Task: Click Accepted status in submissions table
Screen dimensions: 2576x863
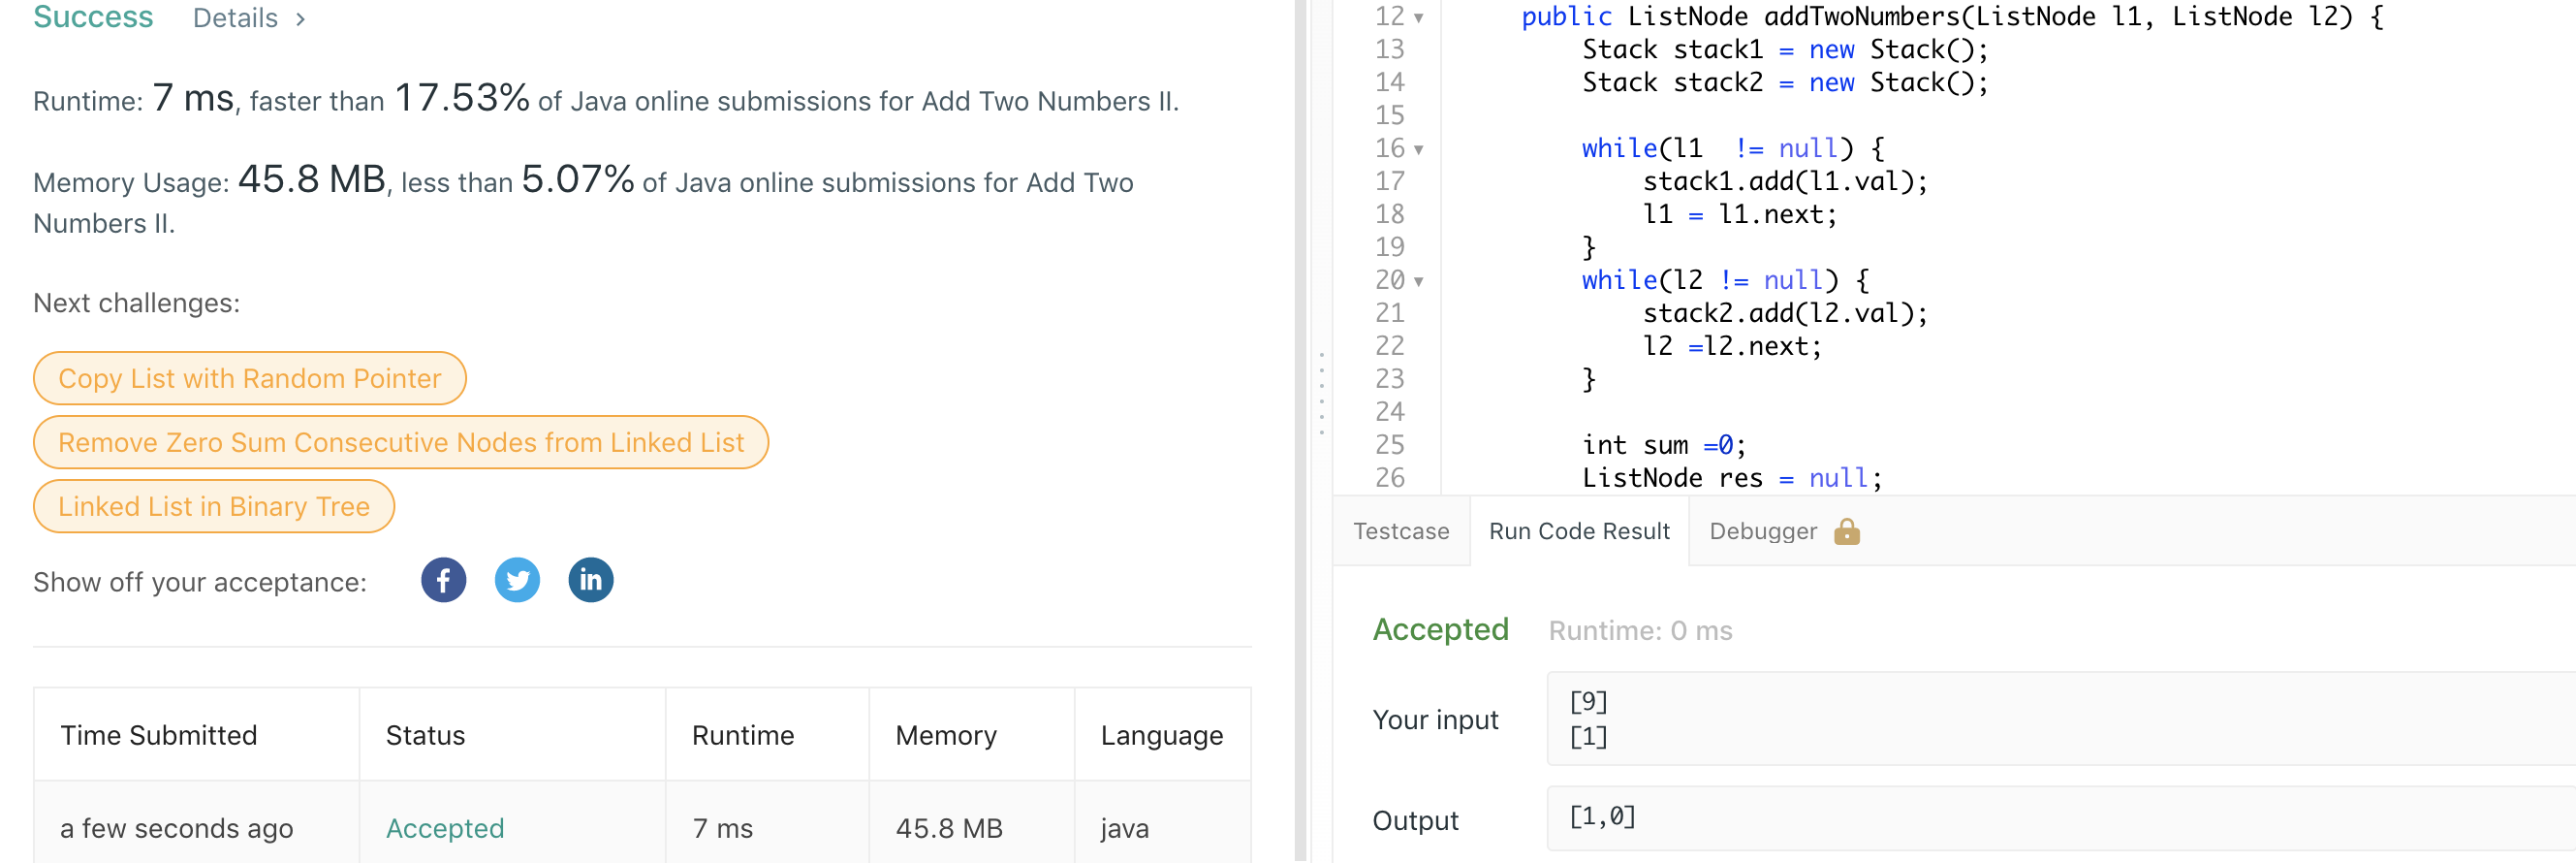Action: [444, 828]
